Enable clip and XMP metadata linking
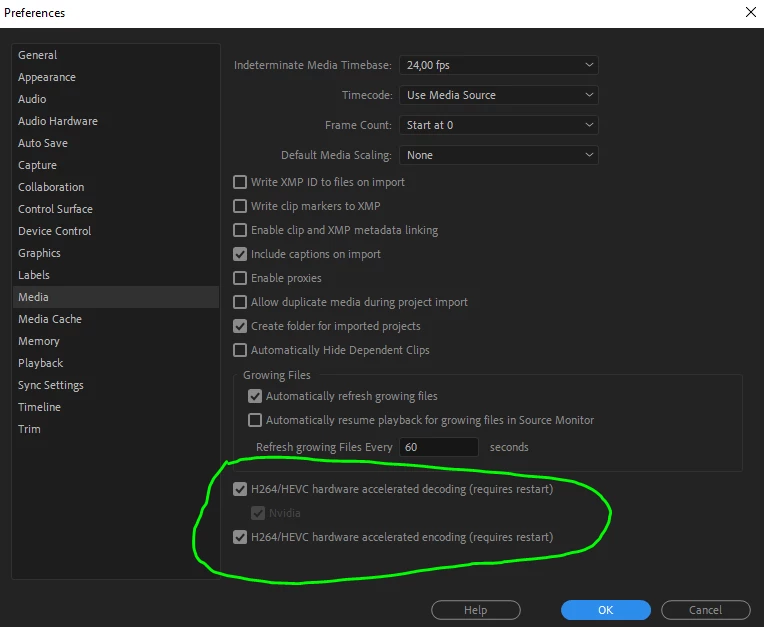The width and height of the screenshot is (764, 627). 240,230
